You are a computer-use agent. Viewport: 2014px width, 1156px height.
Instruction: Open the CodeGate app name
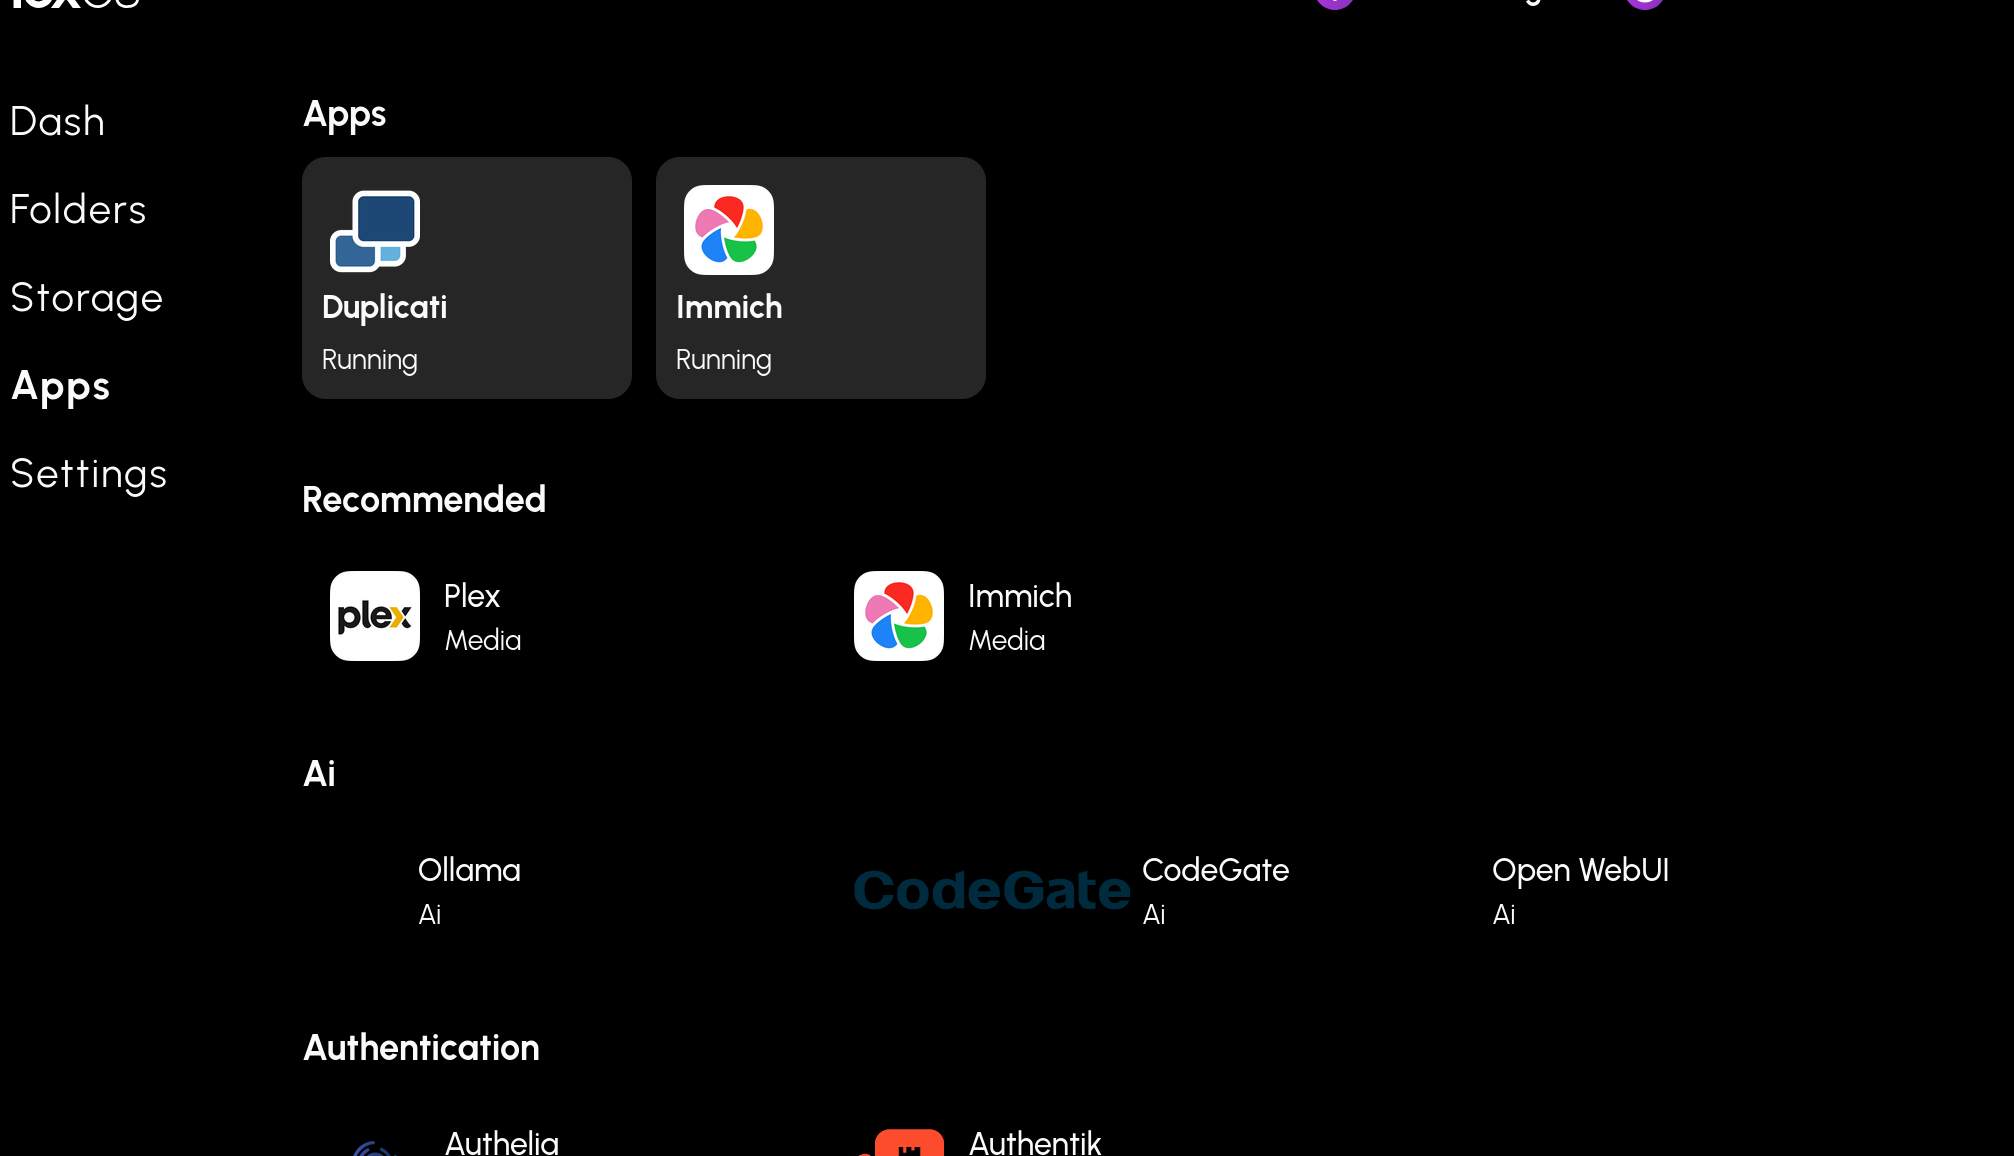click(1215, 870)
